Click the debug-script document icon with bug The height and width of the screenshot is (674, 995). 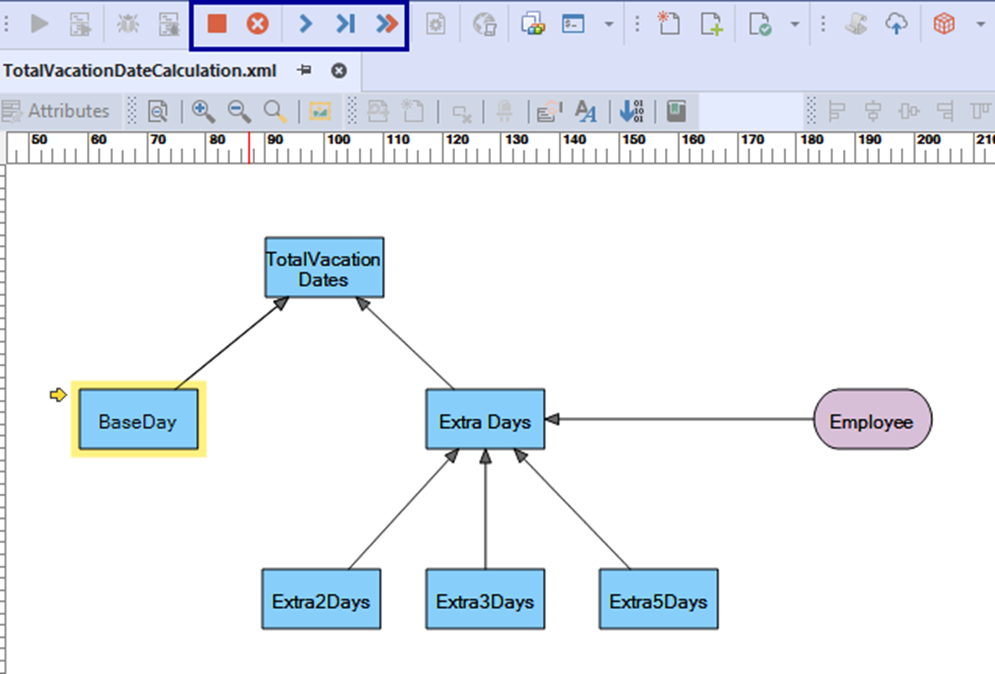pyautogui.click(x=169, y=24)
